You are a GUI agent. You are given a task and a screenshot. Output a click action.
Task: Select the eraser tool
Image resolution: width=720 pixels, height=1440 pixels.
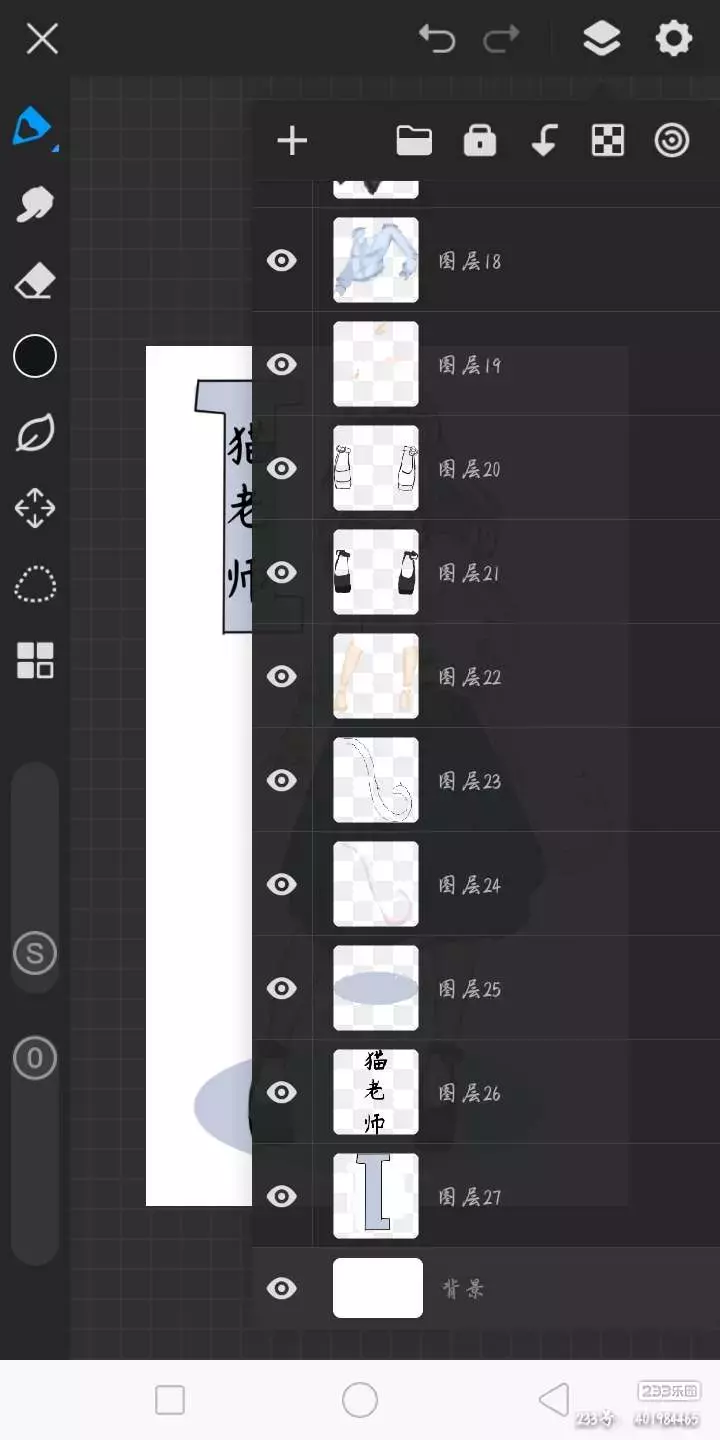35,281
